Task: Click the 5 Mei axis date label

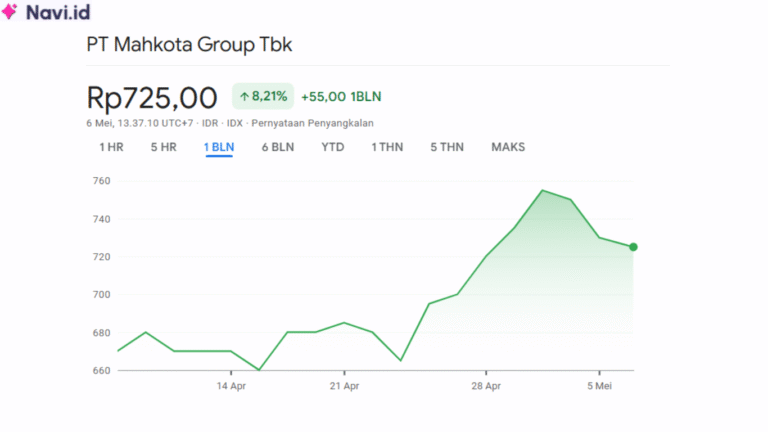Action: pos(600,386)
